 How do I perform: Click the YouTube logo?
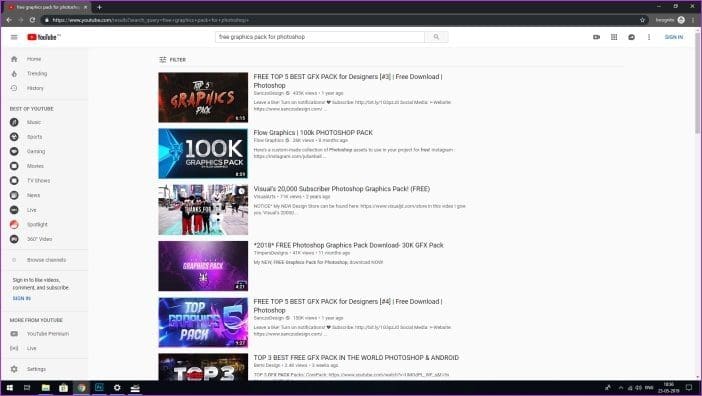[43, 37]
